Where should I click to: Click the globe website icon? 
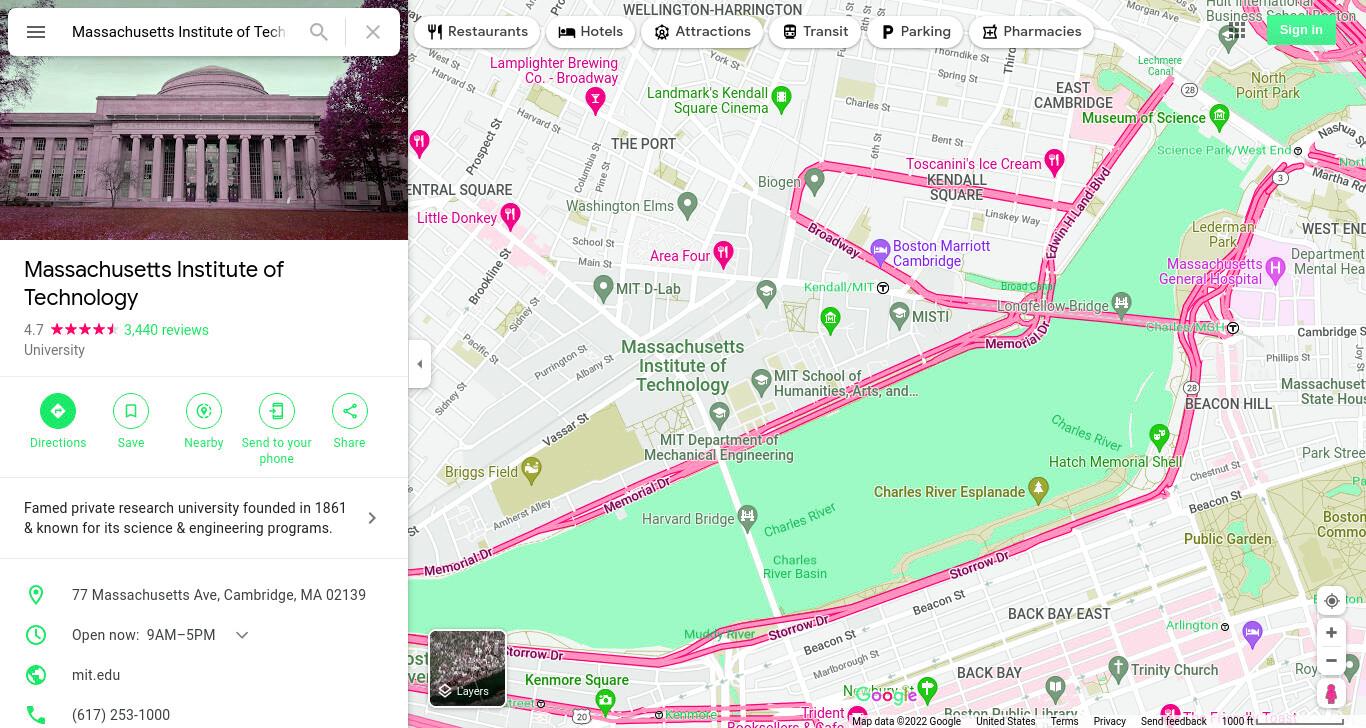(x=36, y=675)
